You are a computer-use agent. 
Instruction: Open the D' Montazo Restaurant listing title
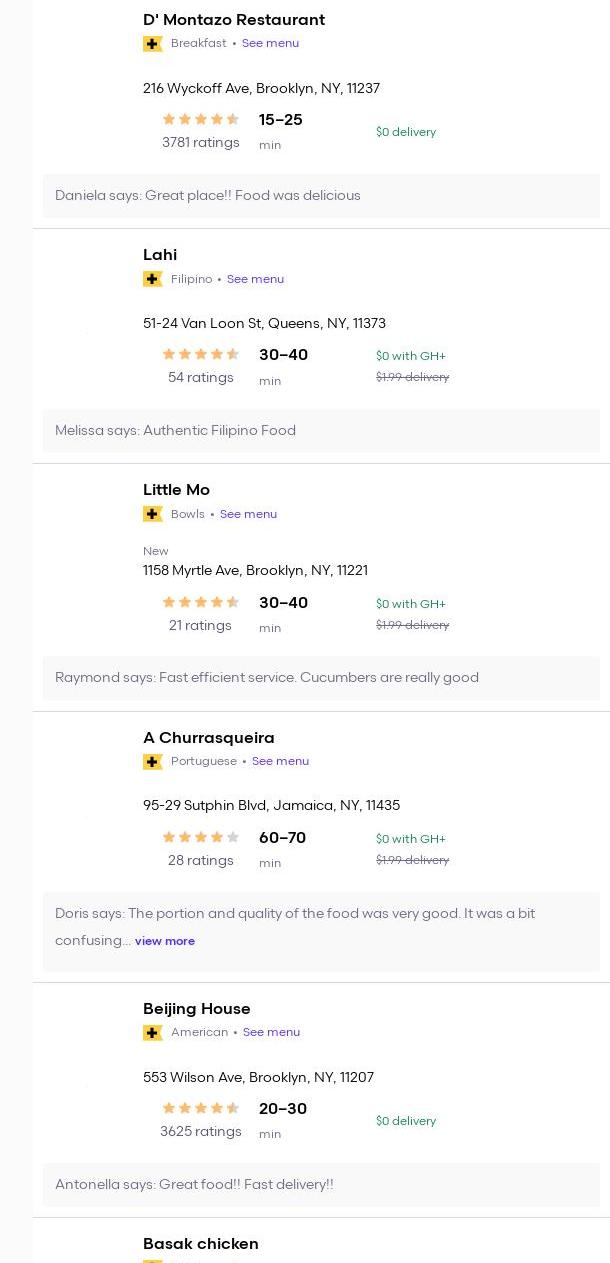(234, 20)
